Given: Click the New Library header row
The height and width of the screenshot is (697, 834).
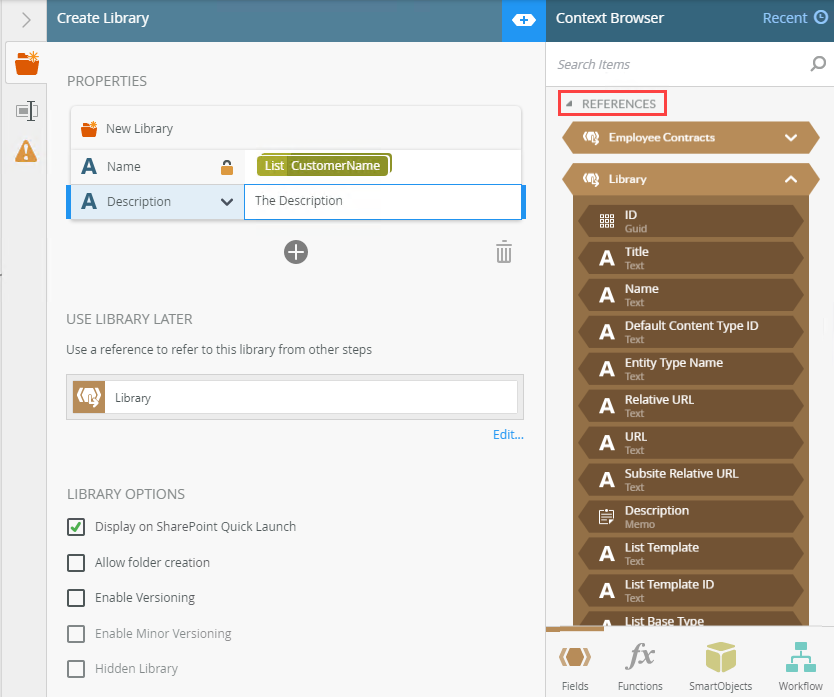Looking at the screenshot, I should coord(296,129).
